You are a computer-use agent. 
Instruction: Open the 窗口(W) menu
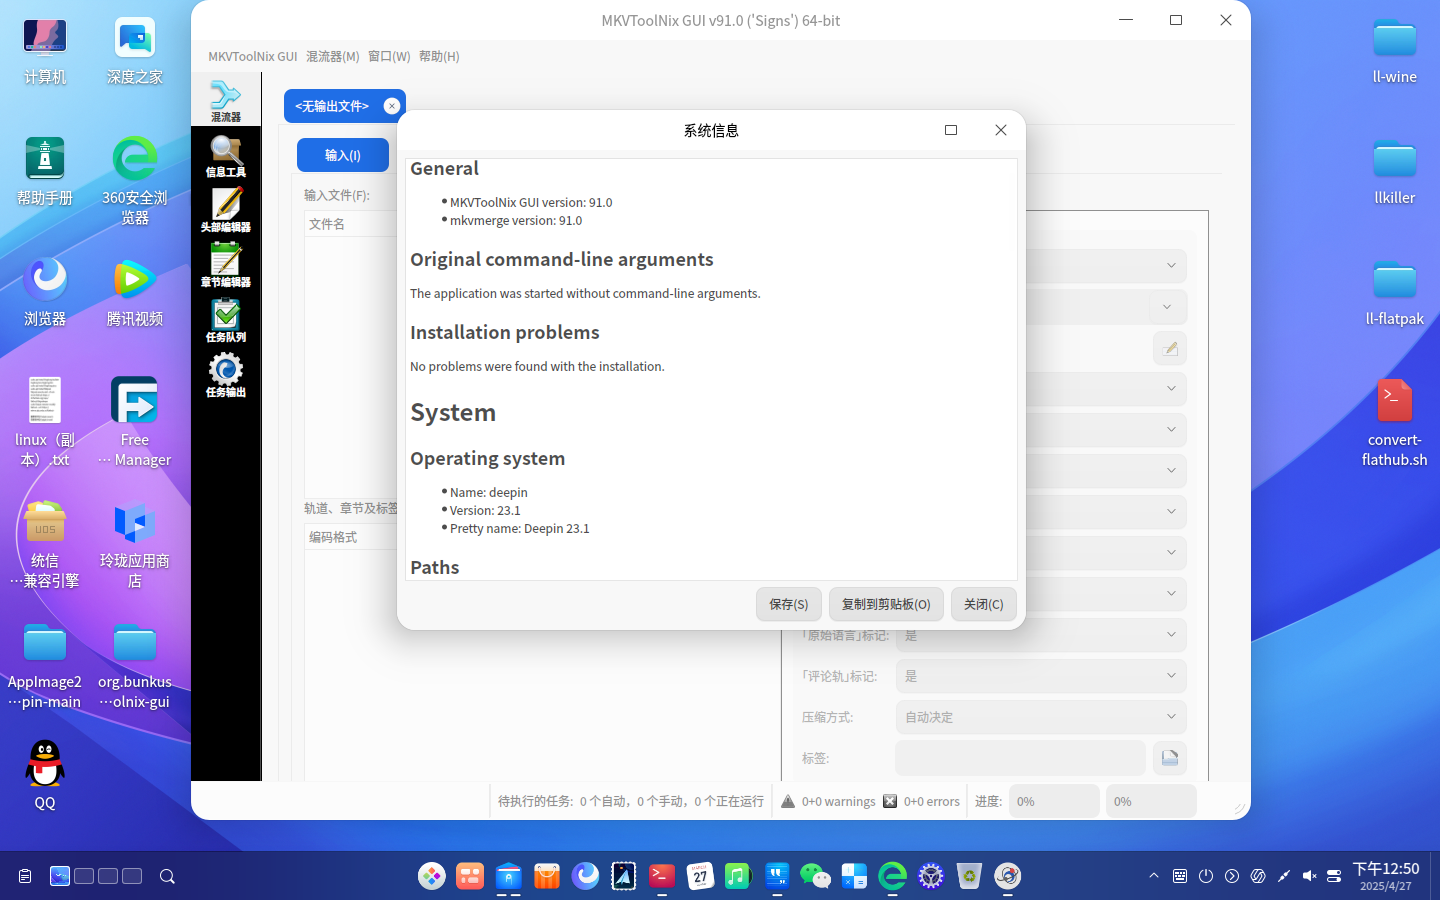[389, 57]
